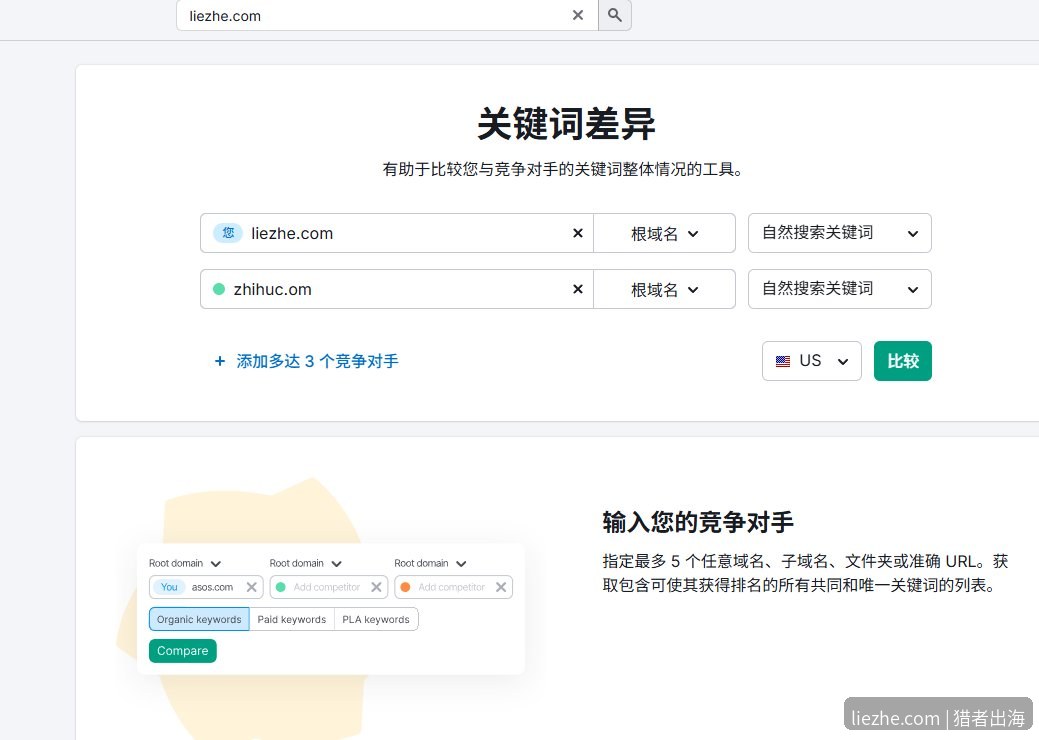Click green dot beside zhihuc.om
This screenshot has width=1039, height=740.
[x=219, y=289]
